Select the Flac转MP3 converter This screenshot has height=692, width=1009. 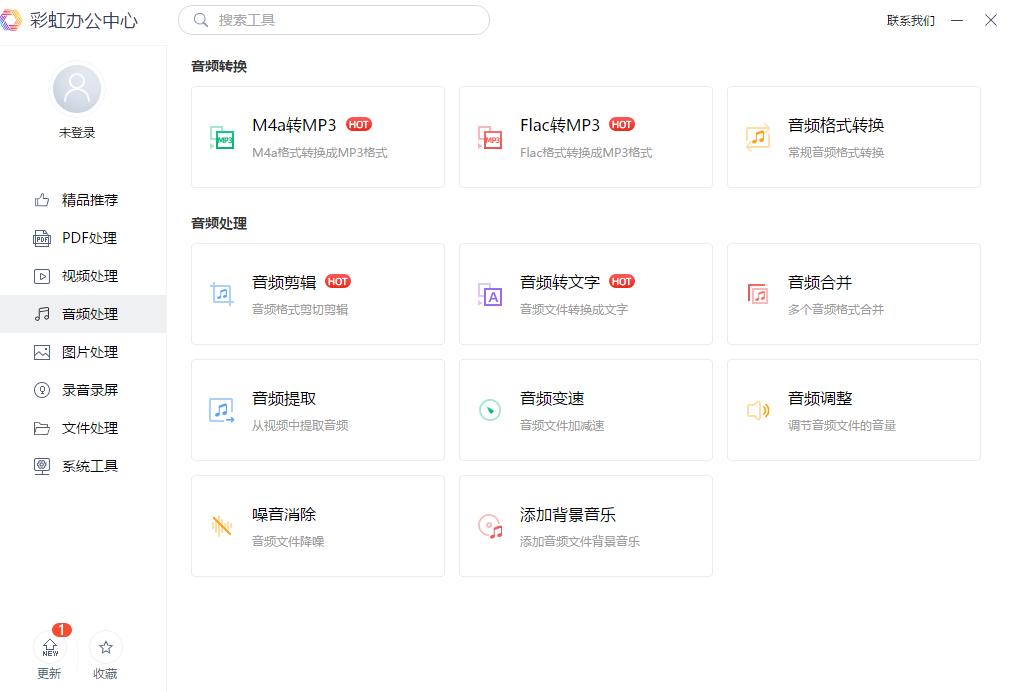click(585, 137)
